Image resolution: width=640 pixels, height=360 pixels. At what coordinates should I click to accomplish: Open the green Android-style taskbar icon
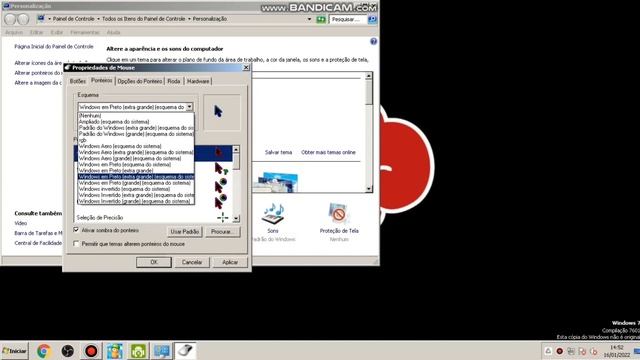tap(138, 351)
